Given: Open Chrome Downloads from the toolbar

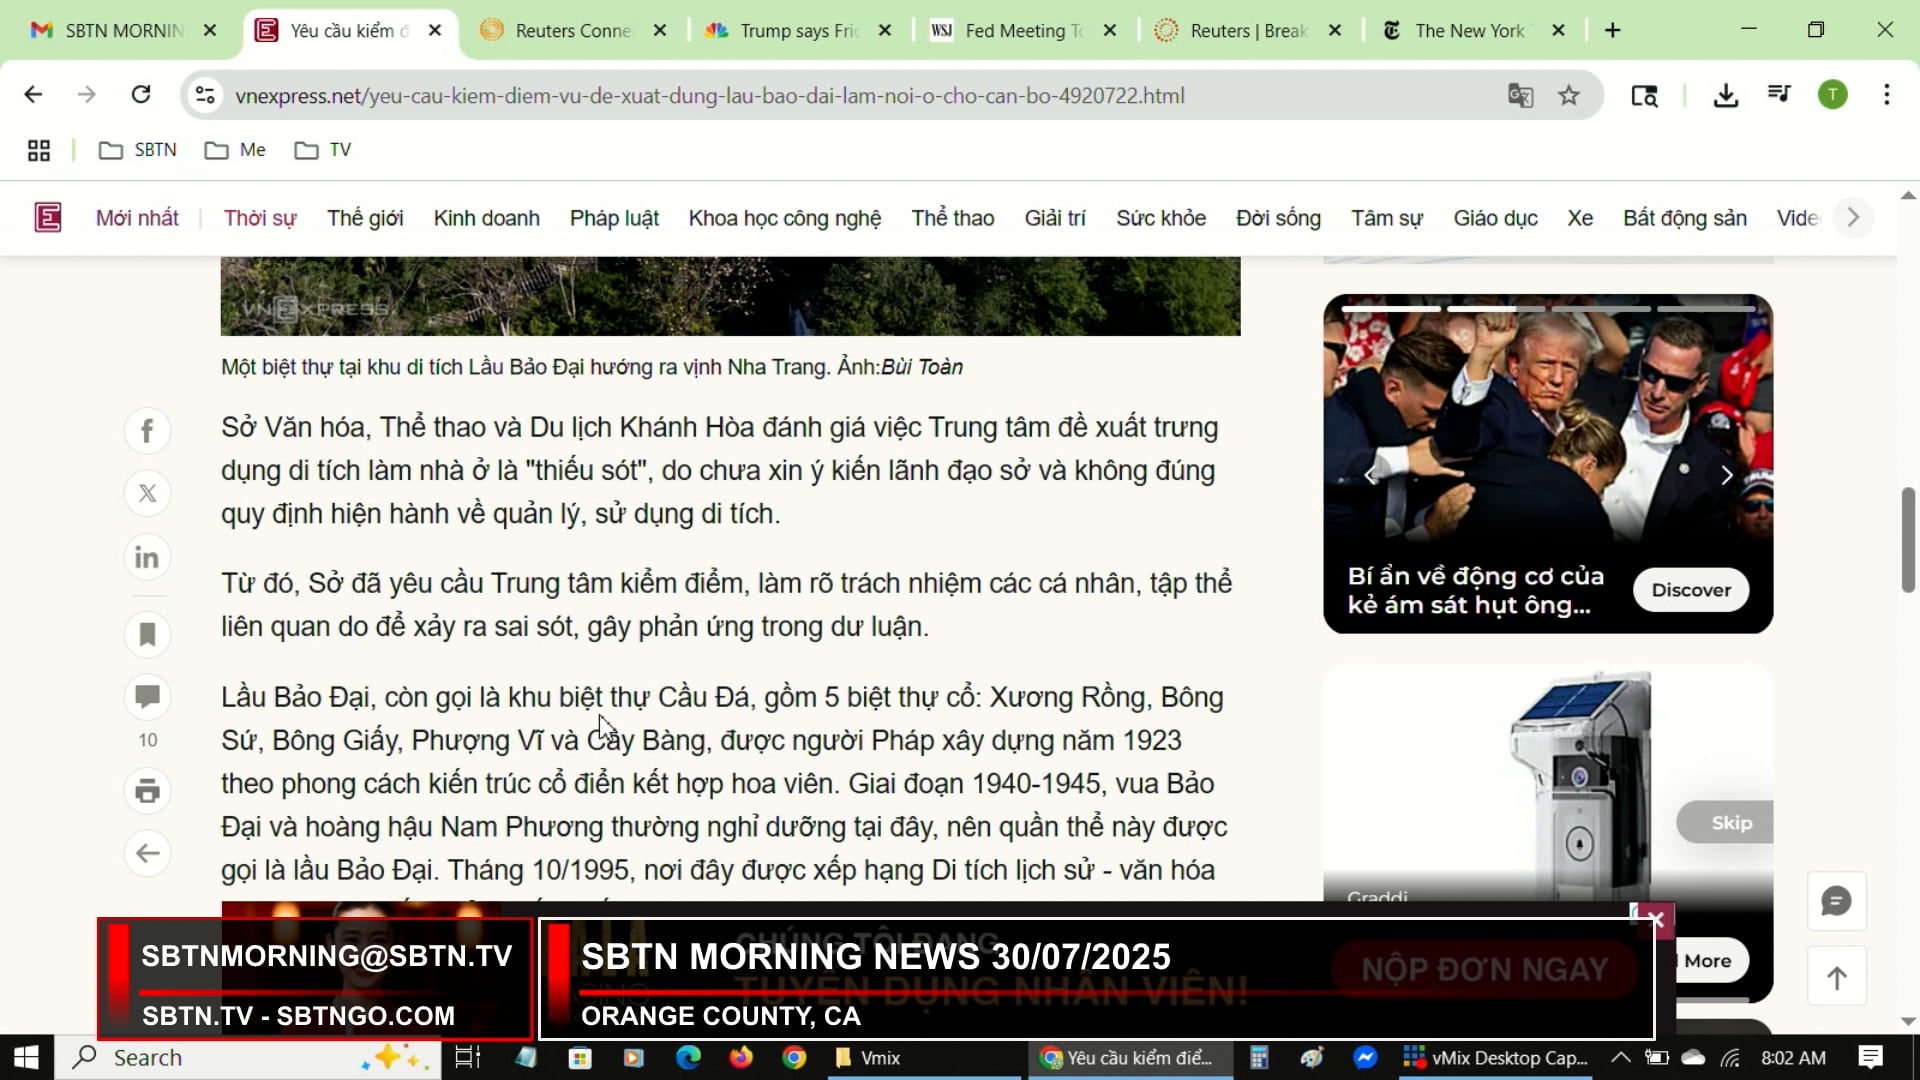Looking at the screenshot, I should [1725, 95].
